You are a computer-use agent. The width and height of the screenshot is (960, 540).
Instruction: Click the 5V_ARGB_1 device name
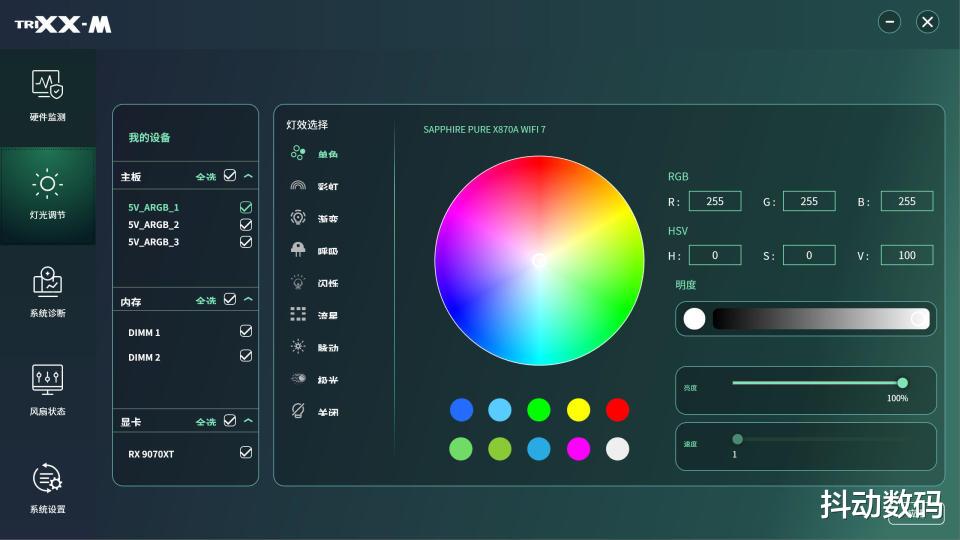154,208
